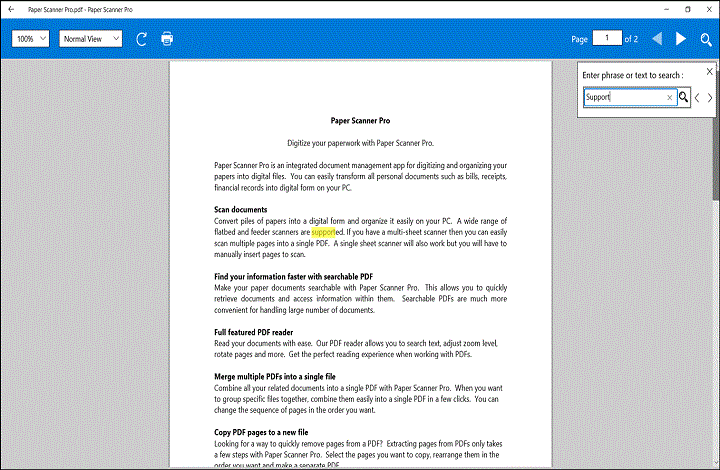Advance to the next page arrow
The width and height of the screenshot is (720, 470).
pyautogui.click(x=681, y=39)
